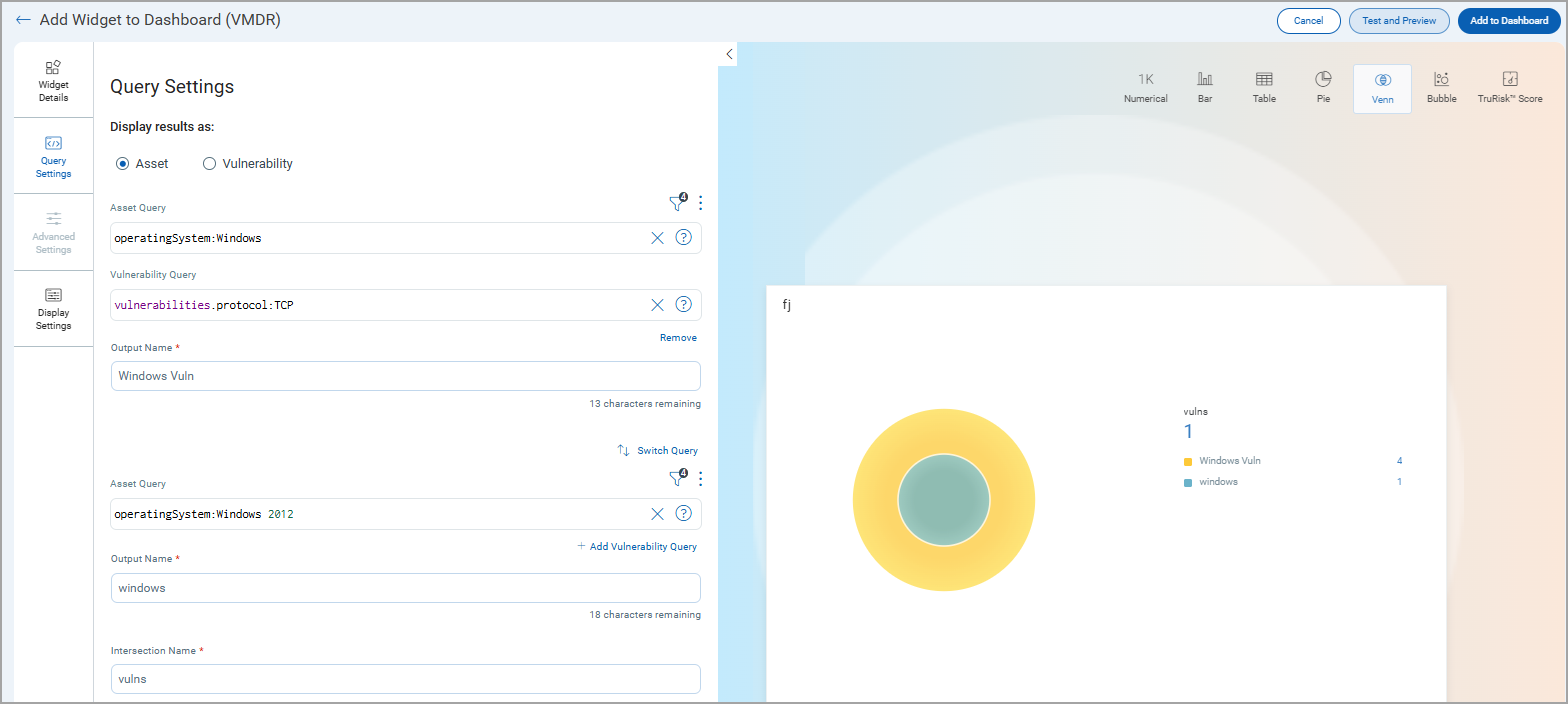Click the blue windows legend swatch
This screenshot has width=1568, height=704.
click(1188, 482)
